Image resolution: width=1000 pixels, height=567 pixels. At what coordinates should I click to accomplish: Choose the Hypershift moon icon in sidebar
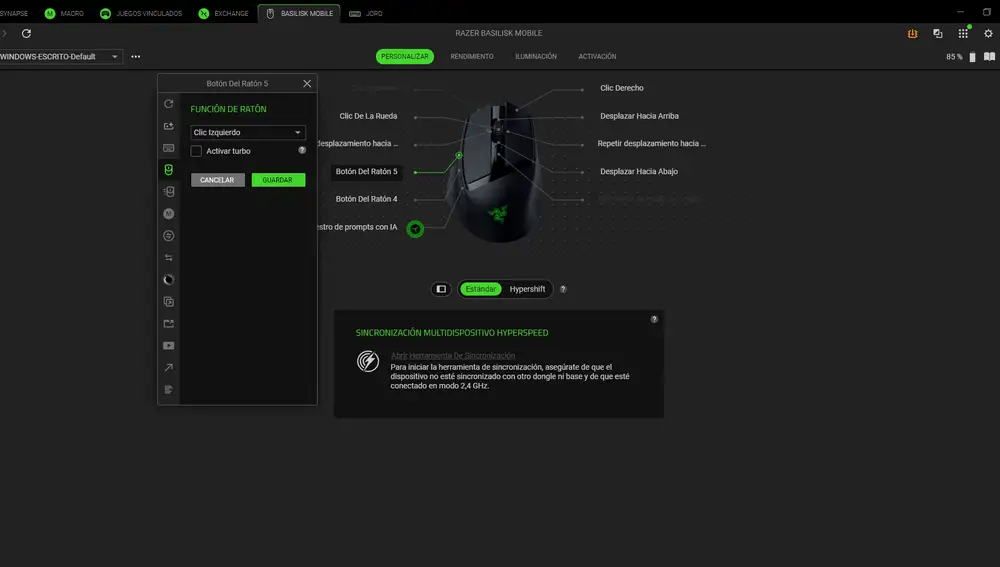pos(168,280)
